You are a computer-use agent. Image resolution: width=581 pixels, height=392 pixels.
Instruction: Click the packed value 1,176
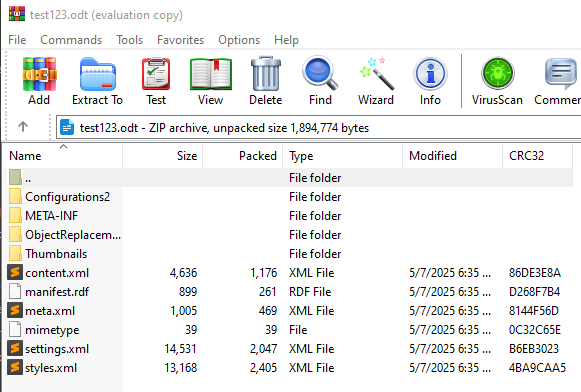point(263,273)
